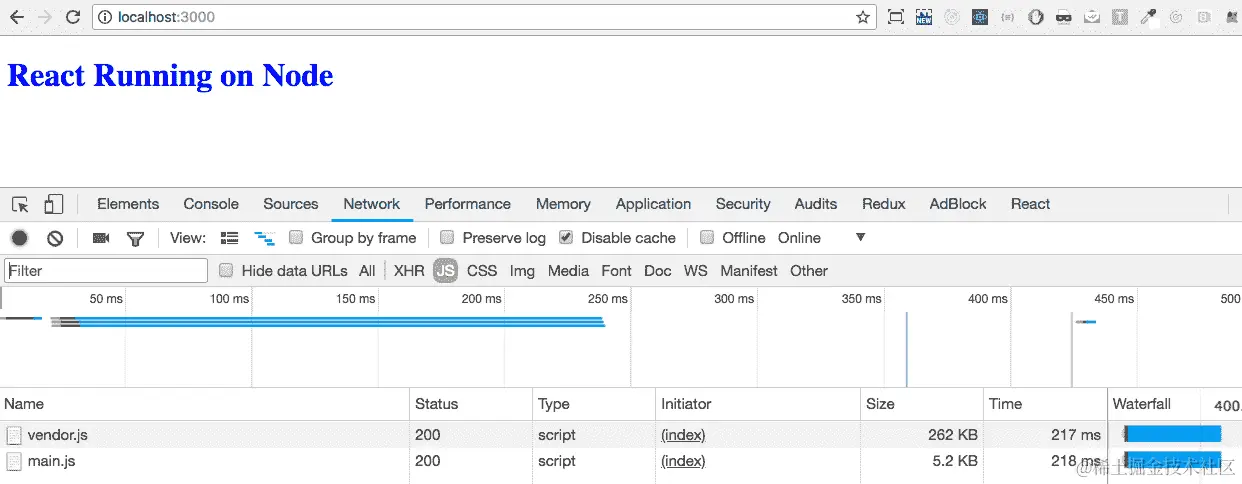Screen dimensions: 1242x484
Task: Toggle the waterfall overview icon
Action: 264,238
